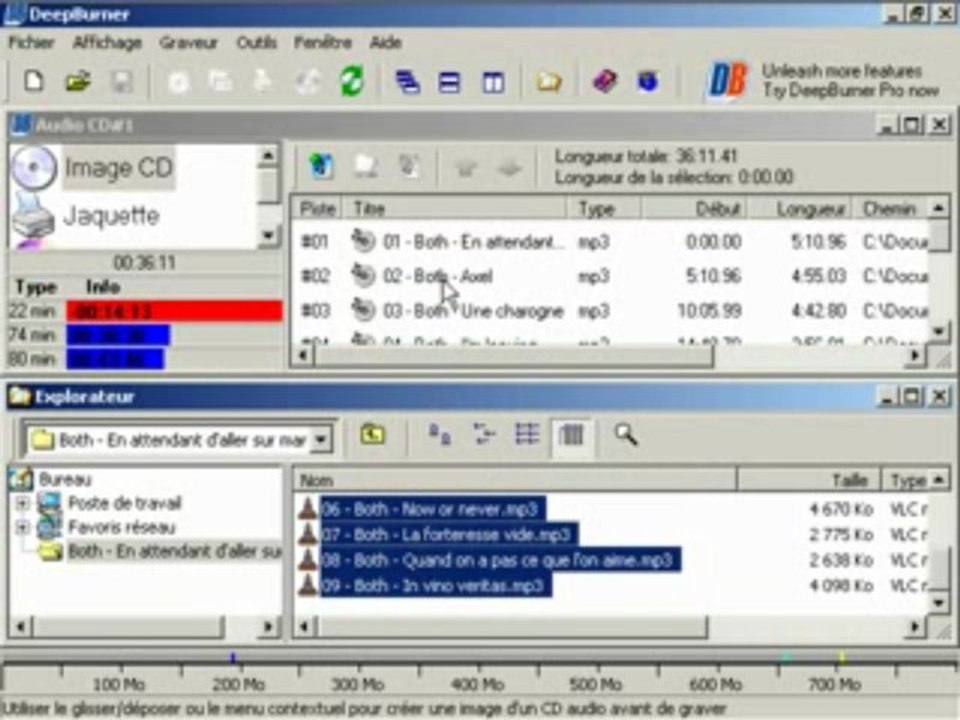The image size is (960, 720).
Task: Select file 07 - Both - La forteresse vide.mp3
Action: (x=448, y=534)
